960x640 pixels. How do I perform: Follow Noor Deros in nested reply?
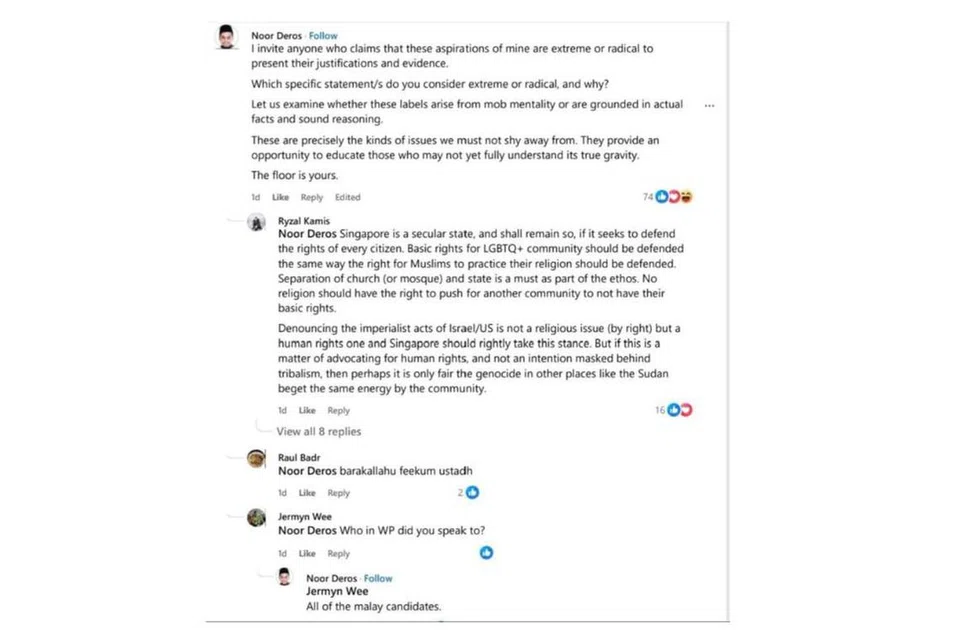point(378,578)
